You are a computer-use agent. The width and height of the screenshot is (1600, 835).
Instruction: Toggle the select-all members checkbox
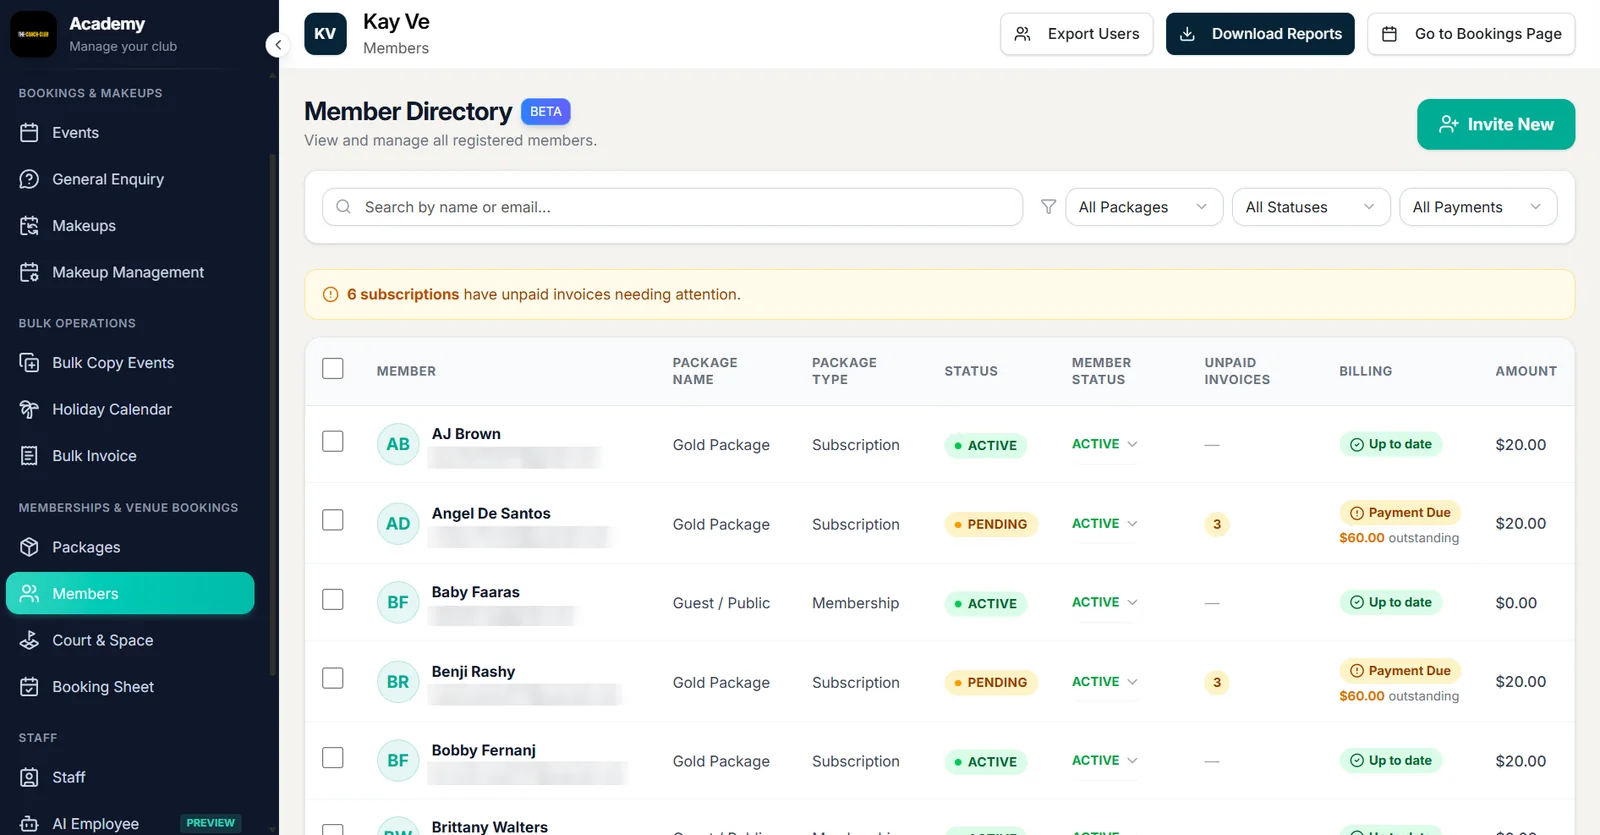coord(333,369)
